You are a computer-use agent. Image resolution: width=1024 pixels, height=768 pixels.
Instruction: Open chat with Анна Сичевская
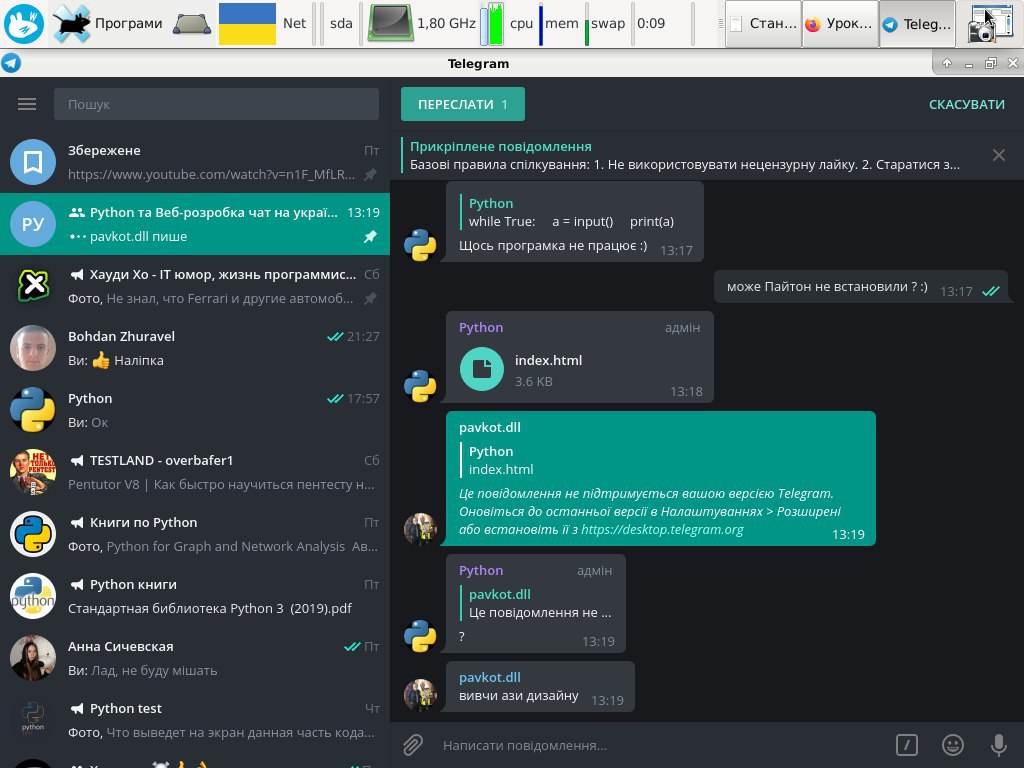[x=195, y=658]
